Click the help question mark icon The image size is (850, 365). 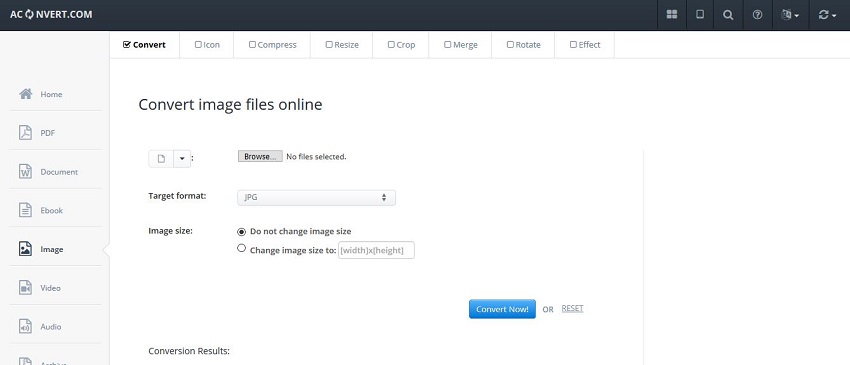pos(757,15)
